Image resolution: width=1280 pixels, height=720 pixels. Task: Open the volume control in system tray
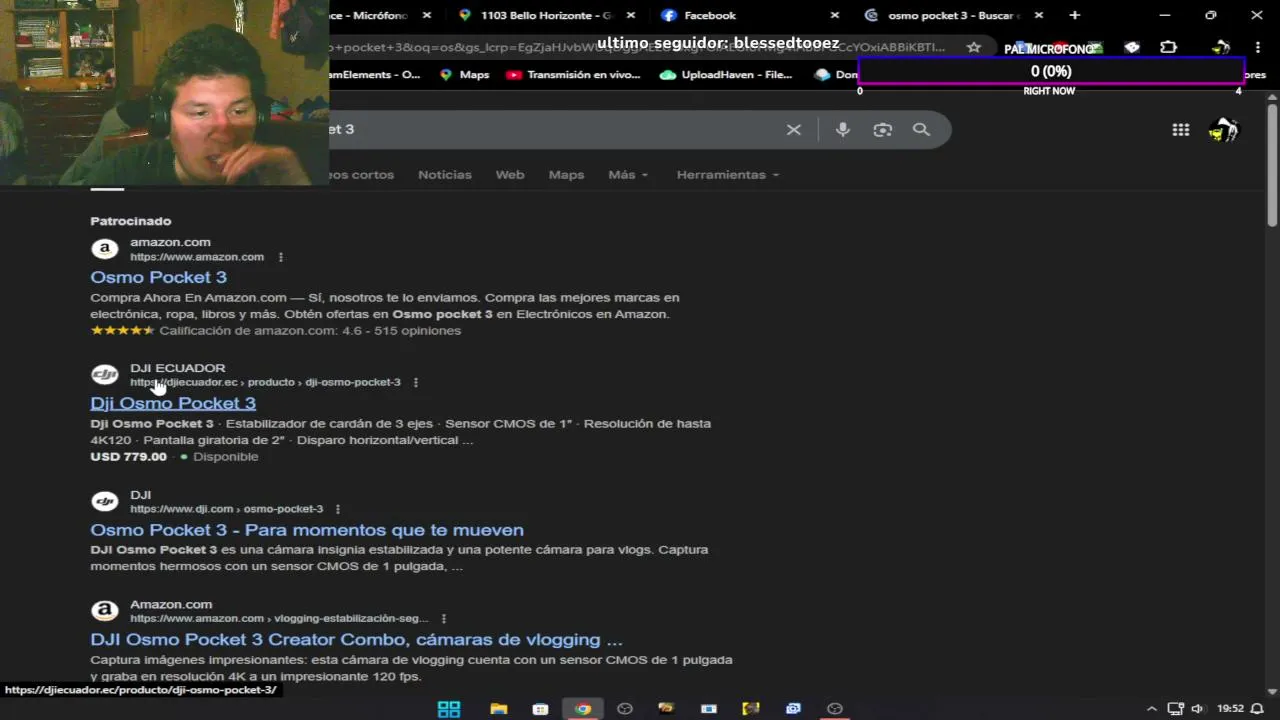coord(1197,709)
